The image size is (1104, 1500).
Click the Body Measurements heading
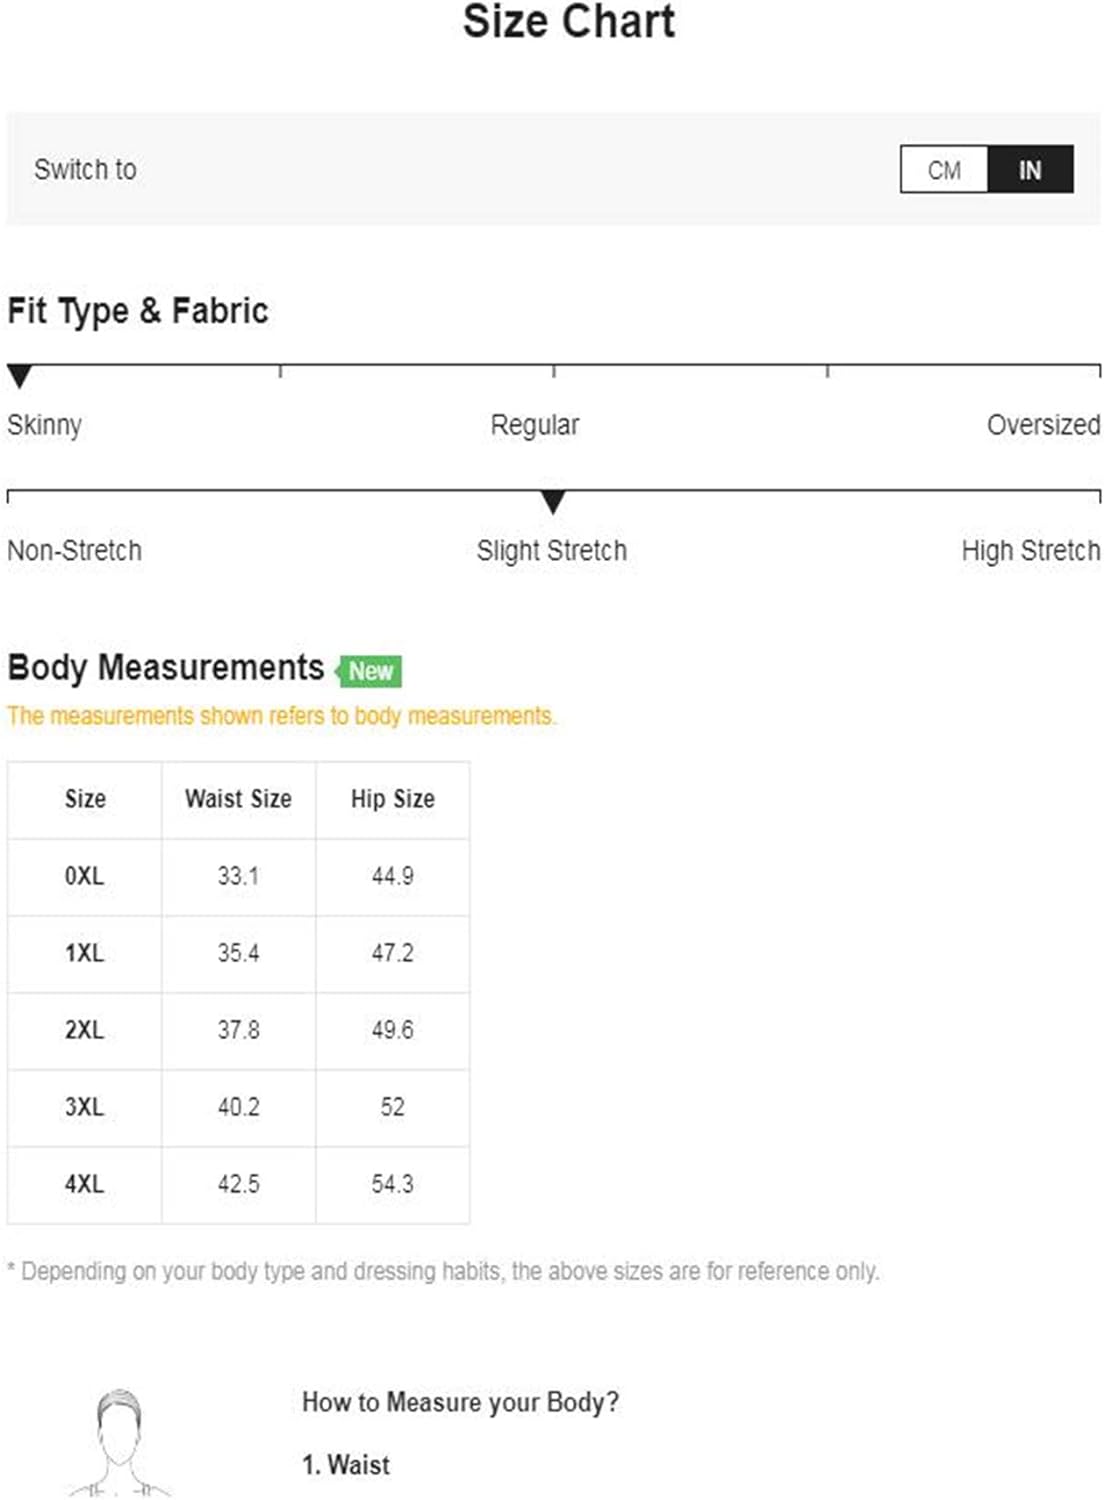[x=166, y=668]
